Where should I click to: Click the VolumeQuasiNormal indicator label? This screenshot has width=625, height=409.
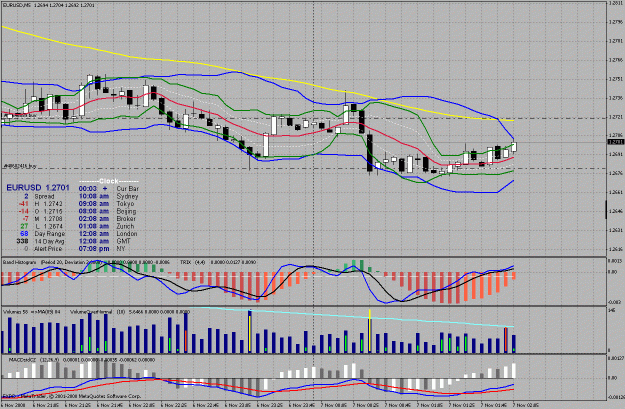[x=91, y=312]
